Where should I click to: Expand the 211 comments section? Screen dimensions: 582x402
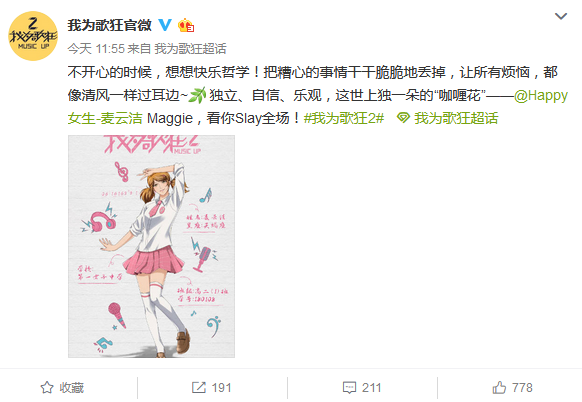pos(362,388)
